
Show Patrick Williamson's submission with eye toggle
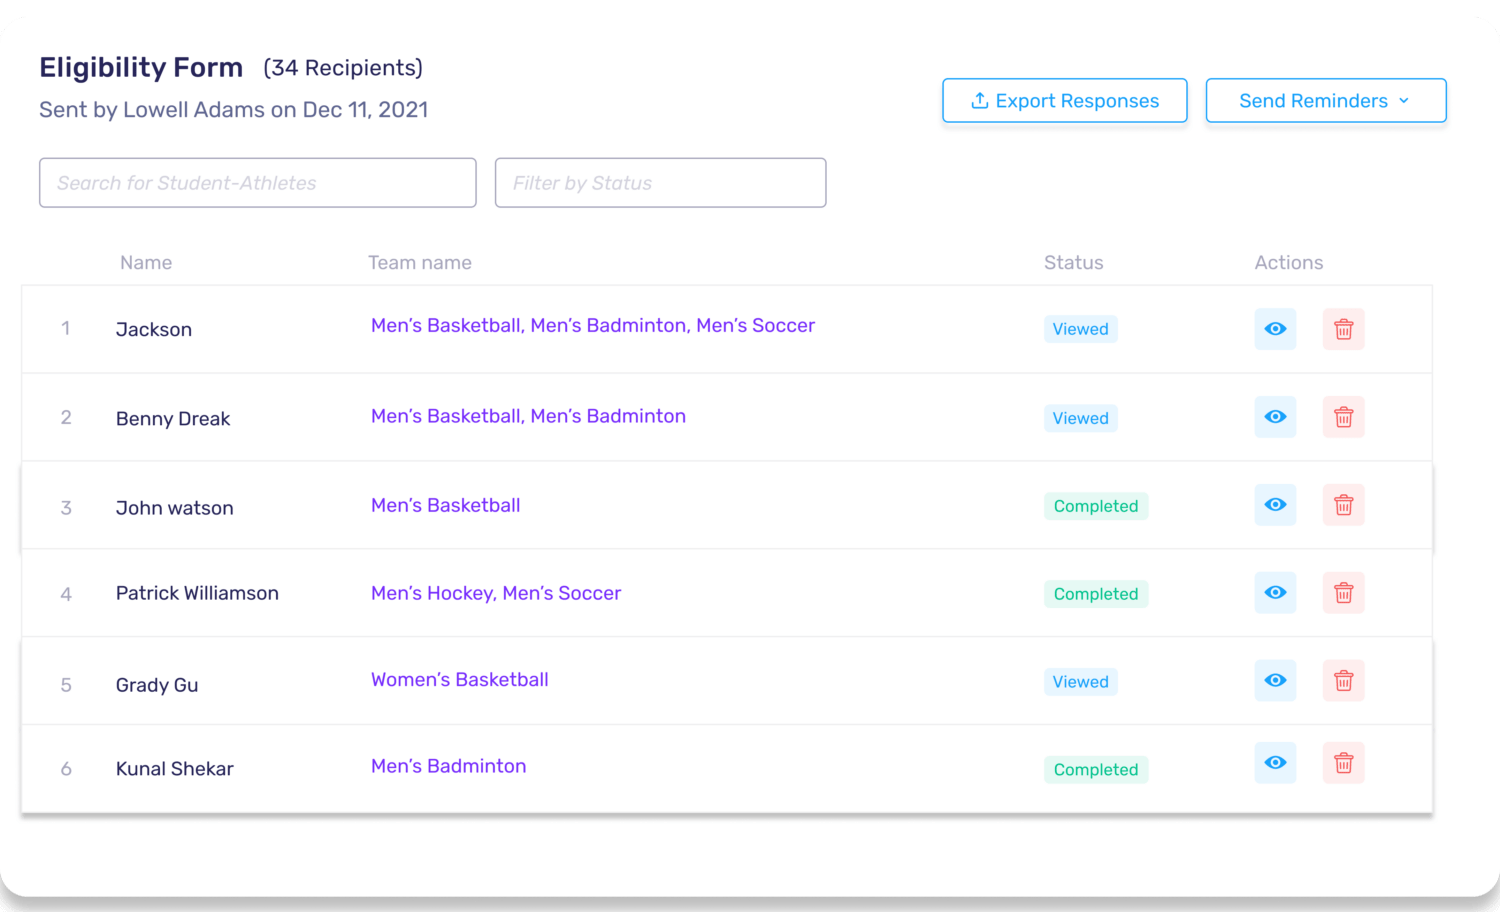[x=1275, y=593]
